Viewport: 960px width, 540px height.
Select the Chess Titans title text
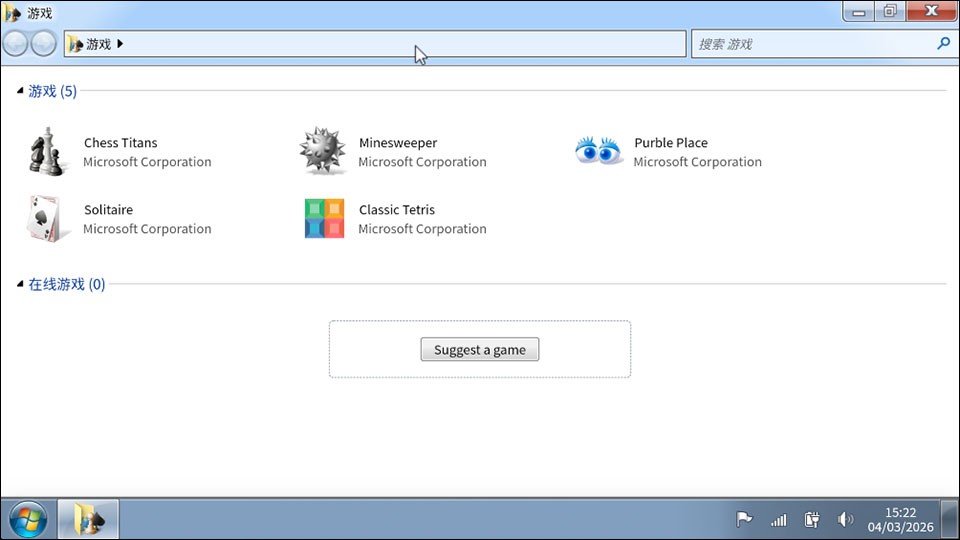click(x=121, y=143)
